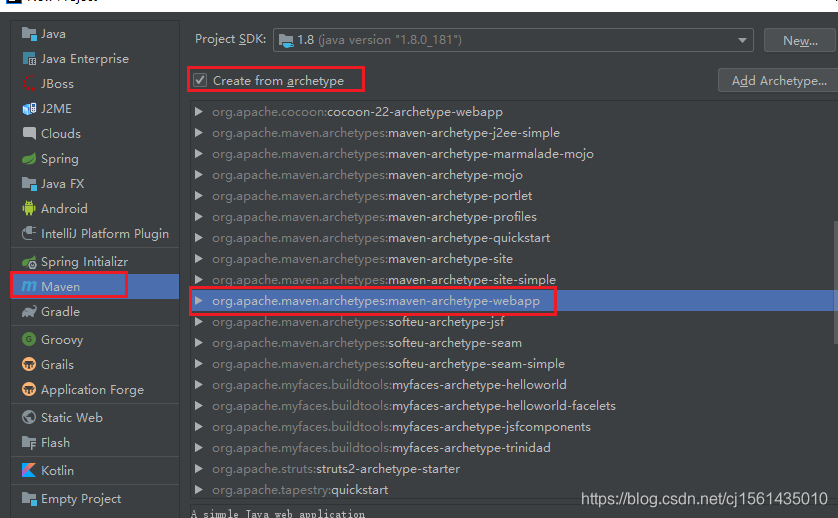Click the Project SDK combo box field
This screenshot has height=518, width=838.
pos(513,40)
